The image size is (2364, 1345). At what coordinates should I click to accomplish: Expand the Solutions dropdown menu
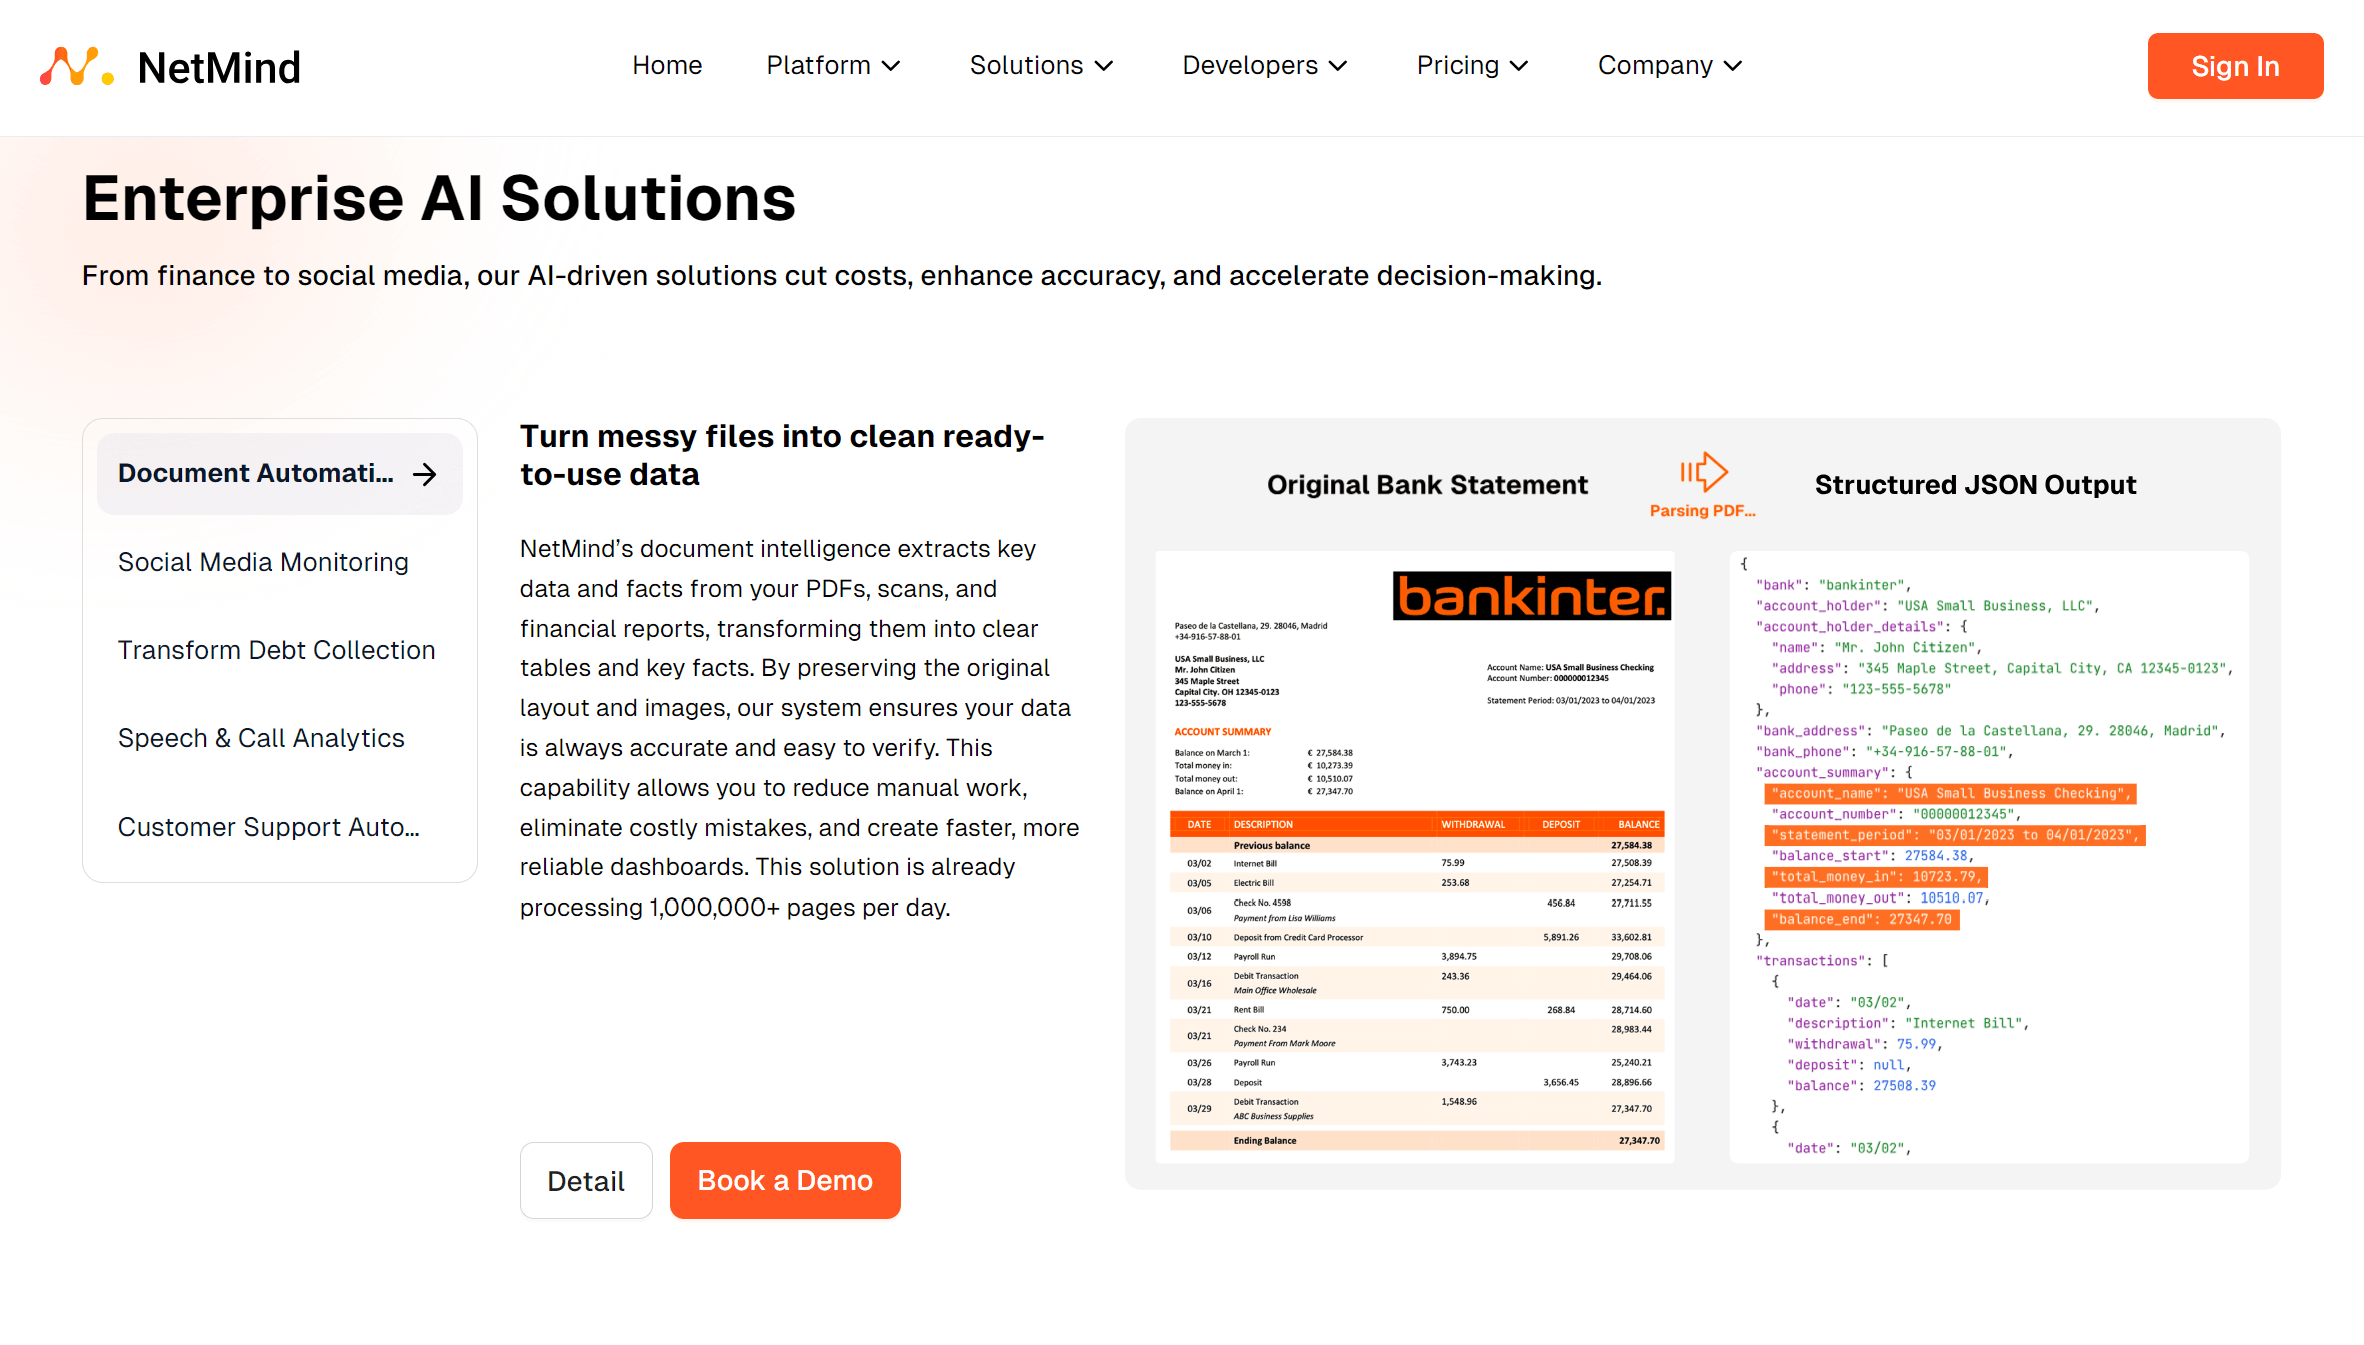coord(1041,66)
